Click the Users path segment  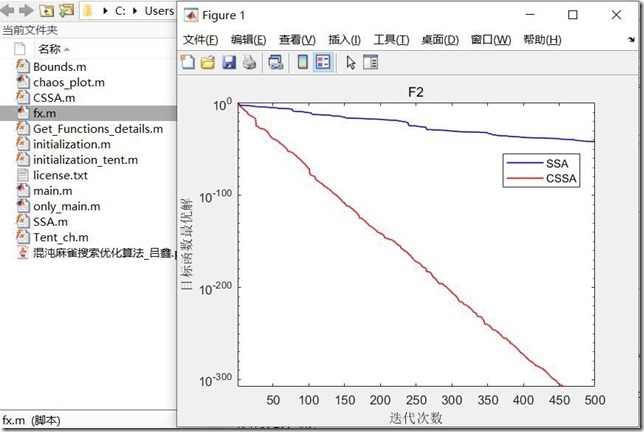(x=159, y=11)
